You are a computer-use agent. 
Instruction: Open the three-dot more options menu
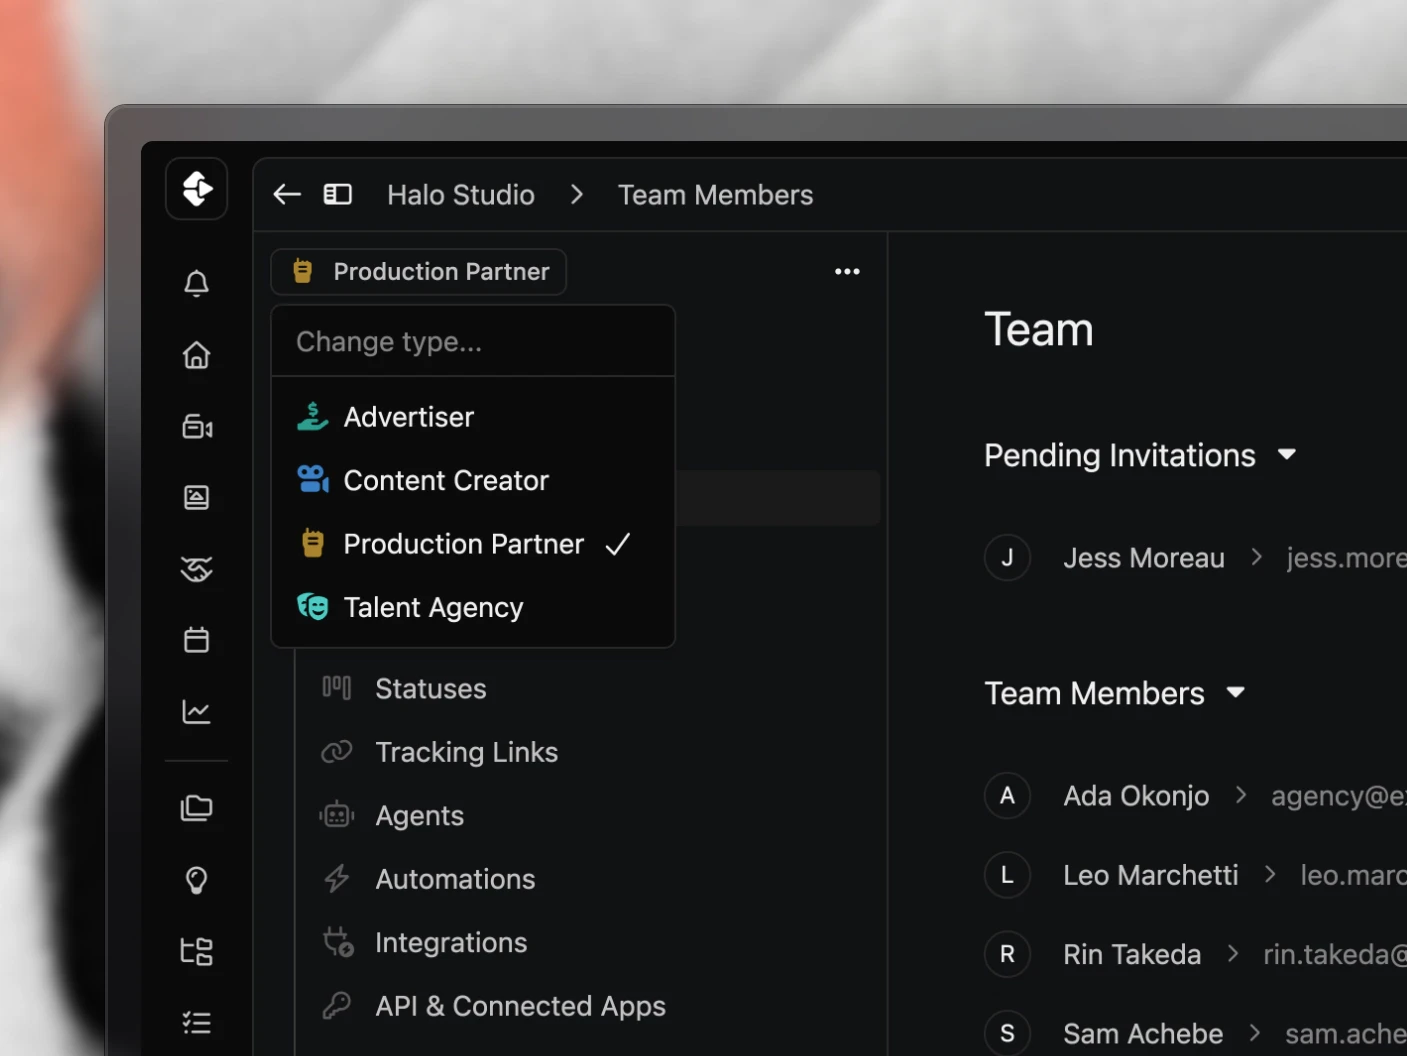[x=847, y=272]
